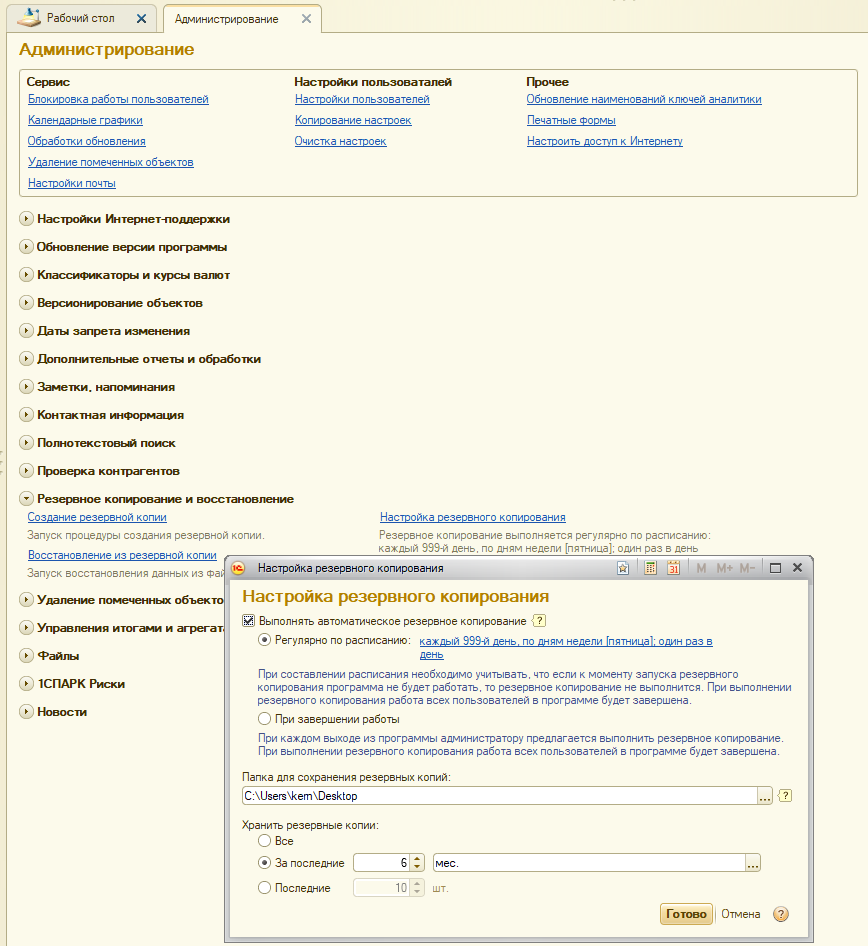Add backup settings dialog to favorites (star icon)
This screenshot has height=946, width=868.
(623, 568)
